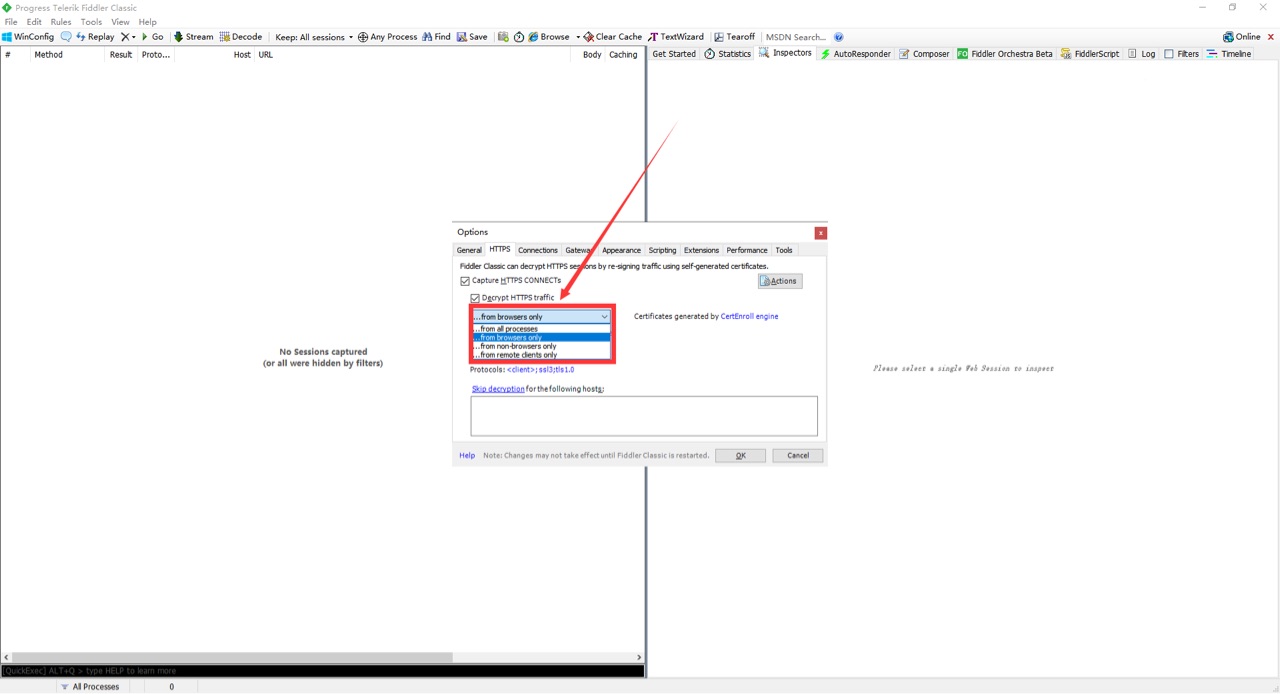Click the comment speech bubble icon
1280x694 pixels.
[x=67, y=37]
